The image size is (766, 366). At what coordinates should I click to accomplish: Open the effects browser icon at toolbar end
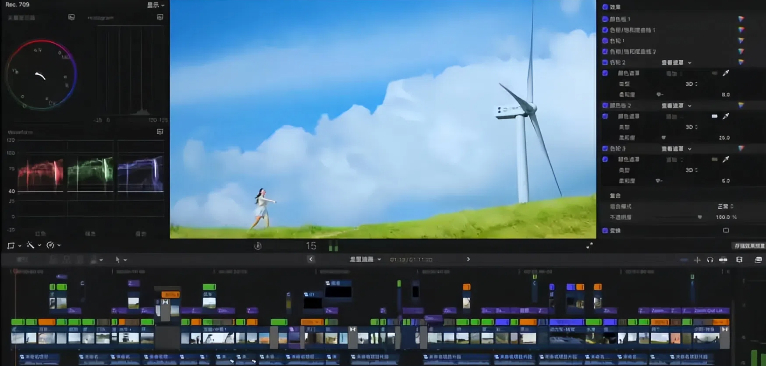point(758,259)
